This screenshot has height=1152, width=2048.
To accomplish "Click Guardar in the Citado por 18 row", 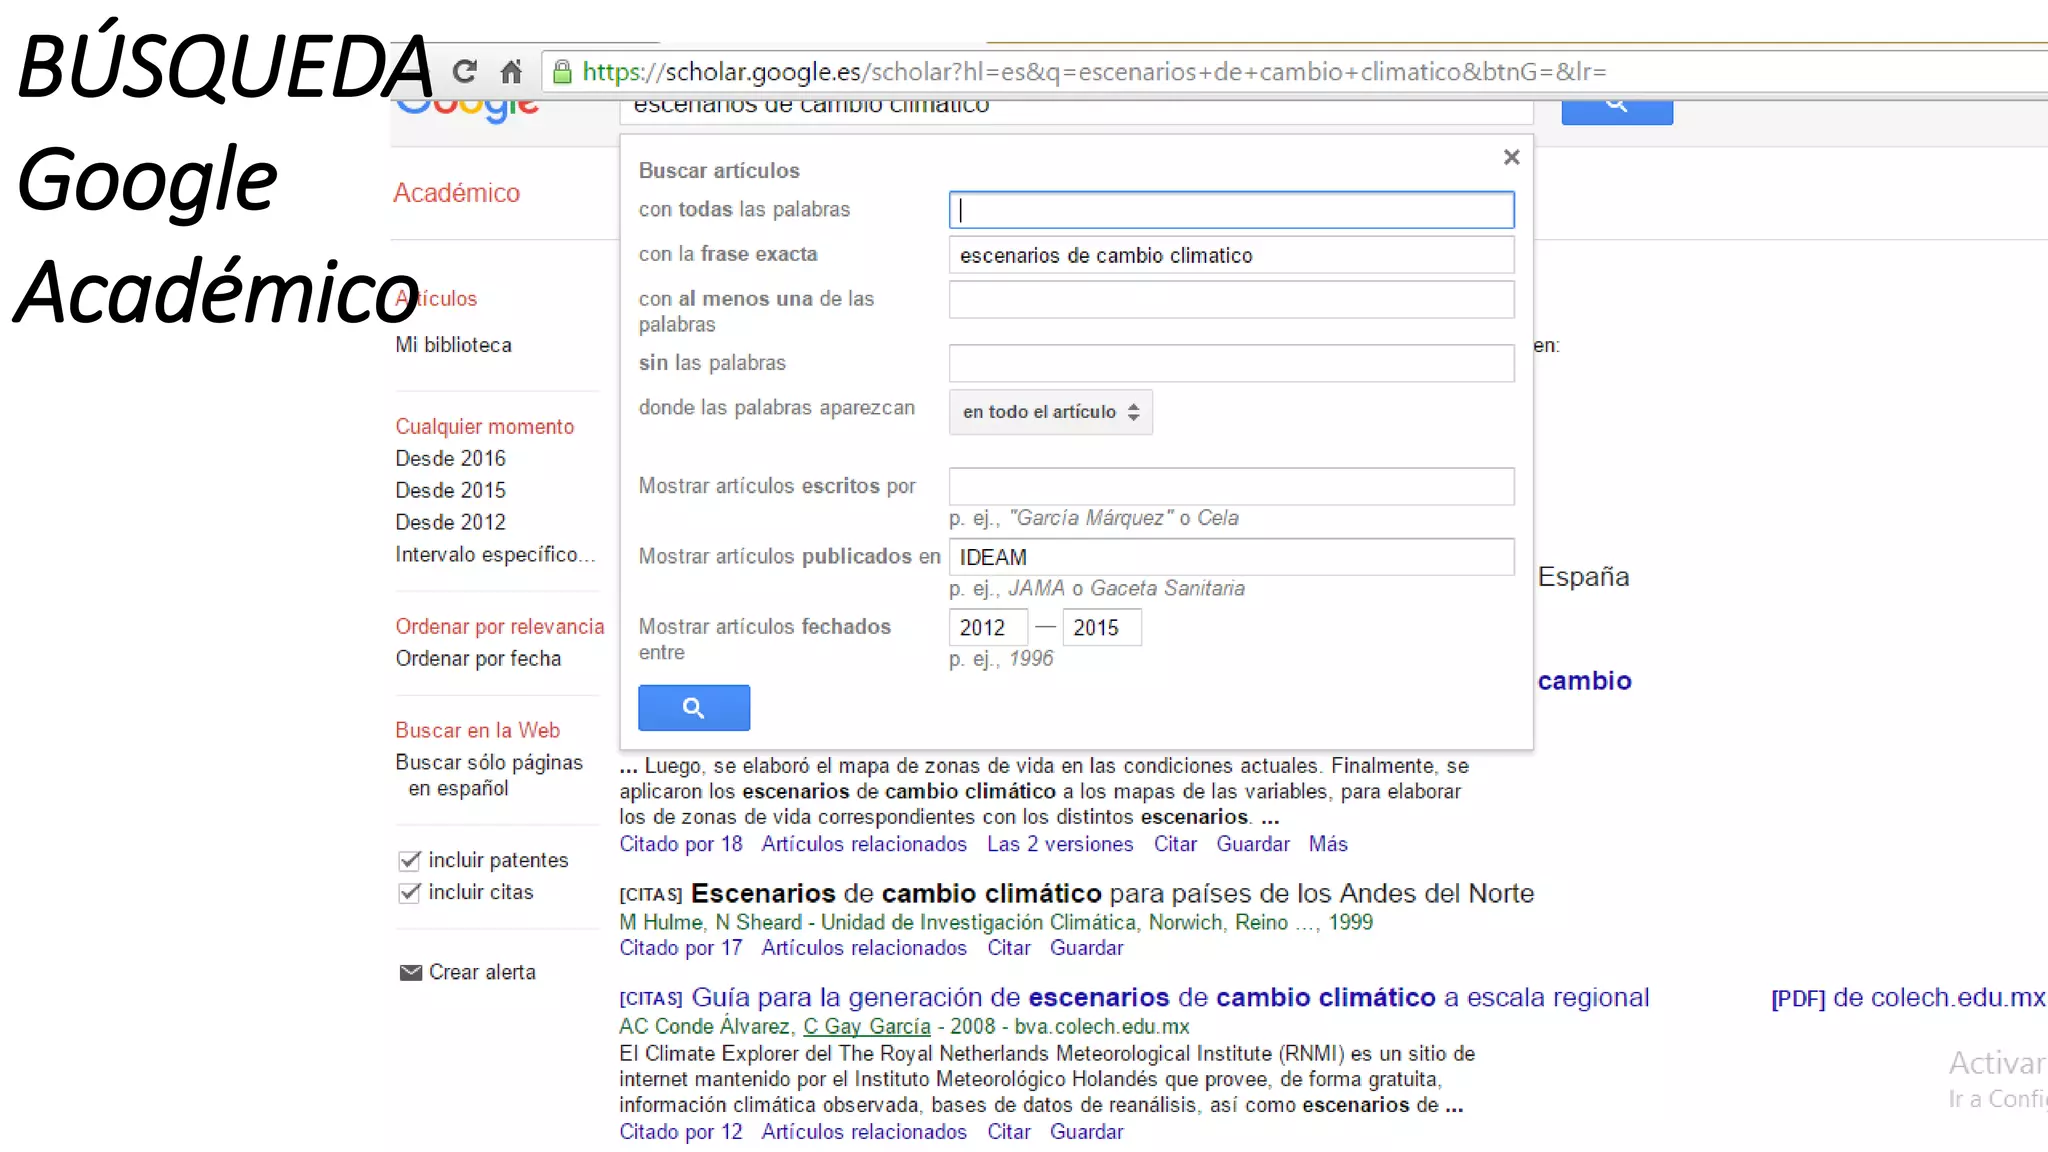I will coord(1253,844).
